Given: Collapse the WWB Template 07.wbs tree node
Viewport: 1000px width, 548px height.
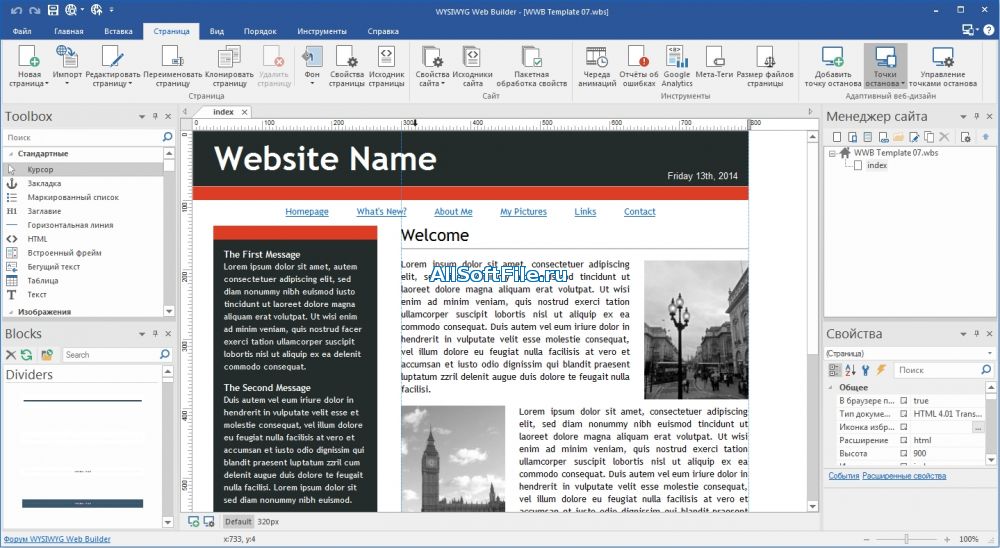Looking at the screenshot, I should pos(832,154).
